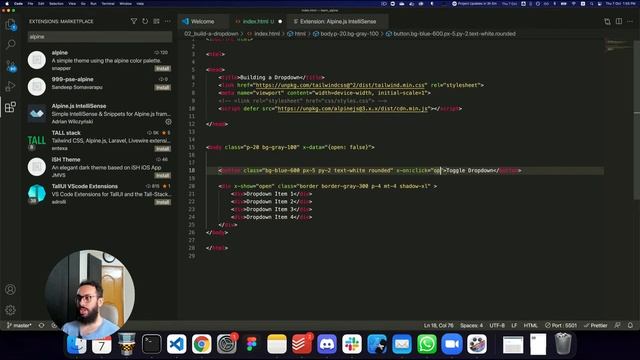640x360 pixels.
Task: Select Alpine.js IntelliSense extension in list
Action: 100,113
